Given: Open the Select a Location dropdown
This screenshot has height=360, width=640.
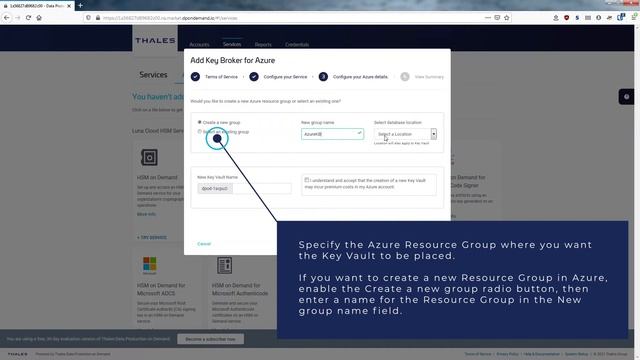Looking at the screenshot, I should click(405, 134).
